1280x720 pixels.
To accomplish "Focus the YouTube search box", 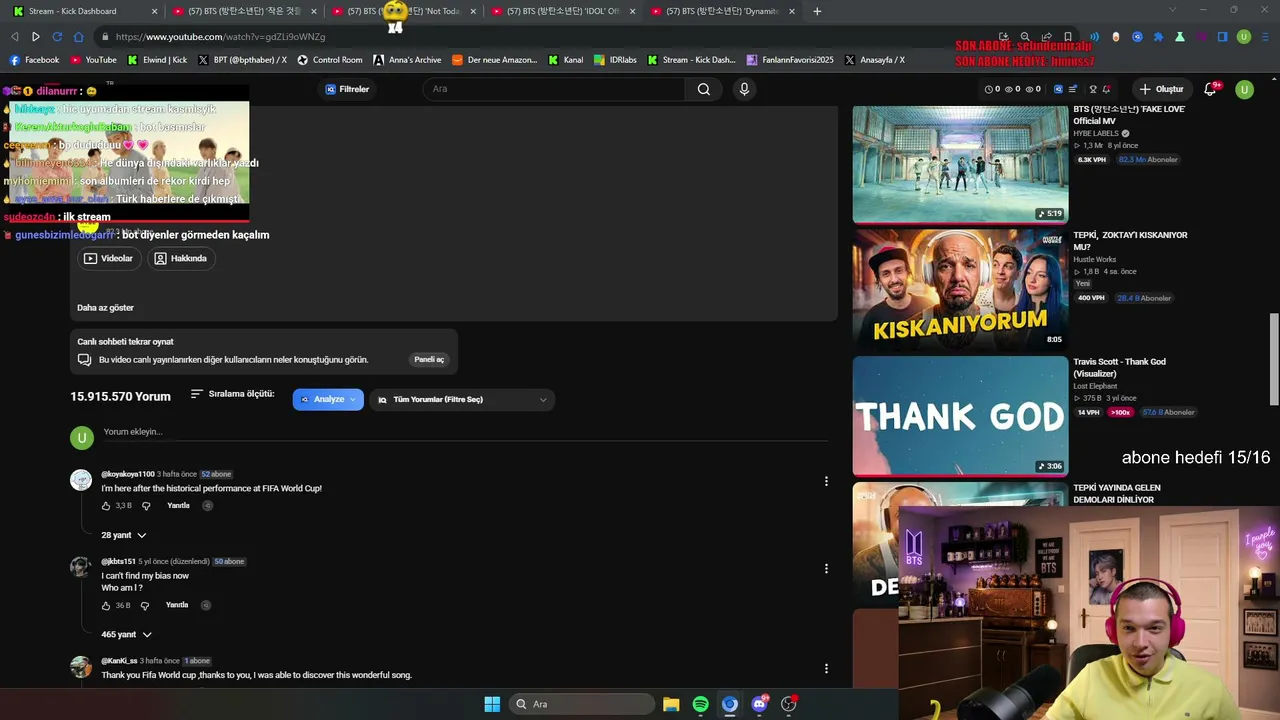I will (x=555, y=89).
